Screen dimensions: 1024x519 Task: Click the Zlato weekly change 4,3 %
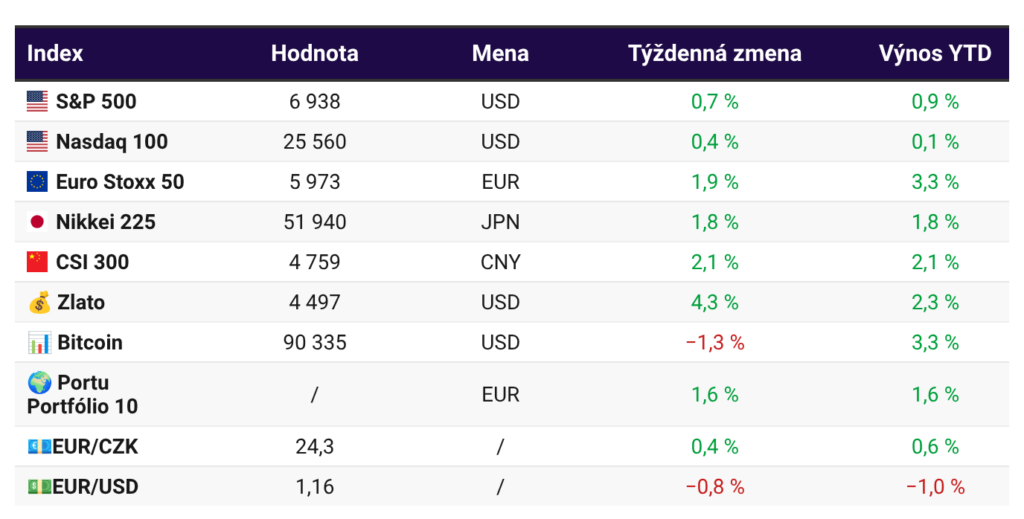[x=714, y=302]
